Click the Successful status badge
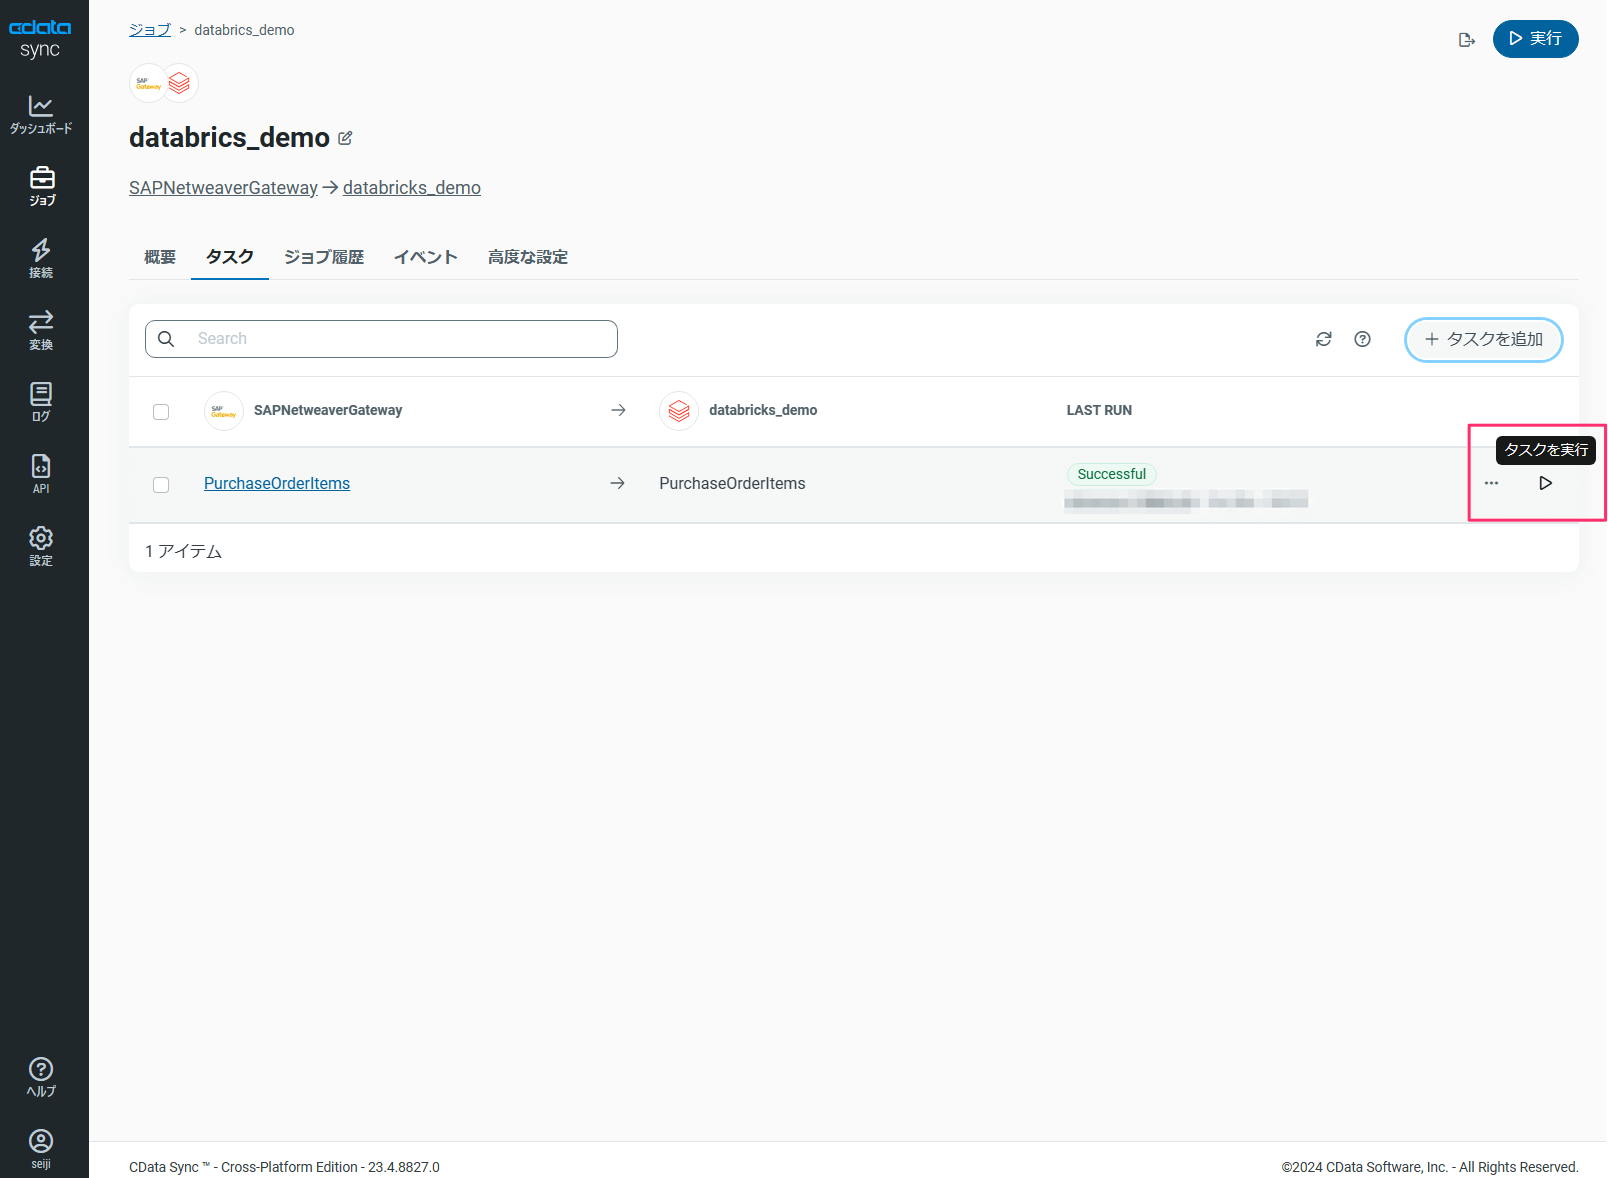Viewport: 1608px width, 1178px height. 1112,474
